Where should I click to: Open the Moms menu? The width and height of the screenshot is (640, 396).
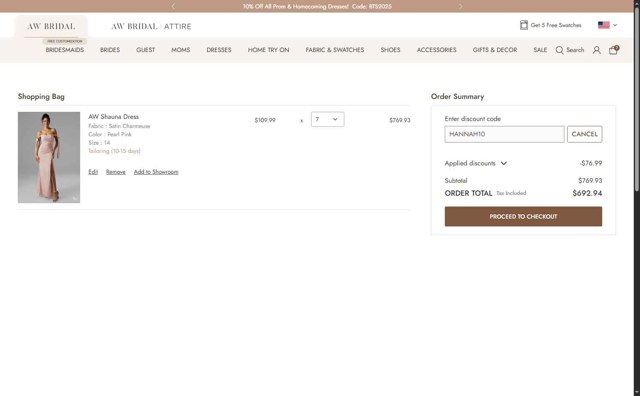point(180,50)
